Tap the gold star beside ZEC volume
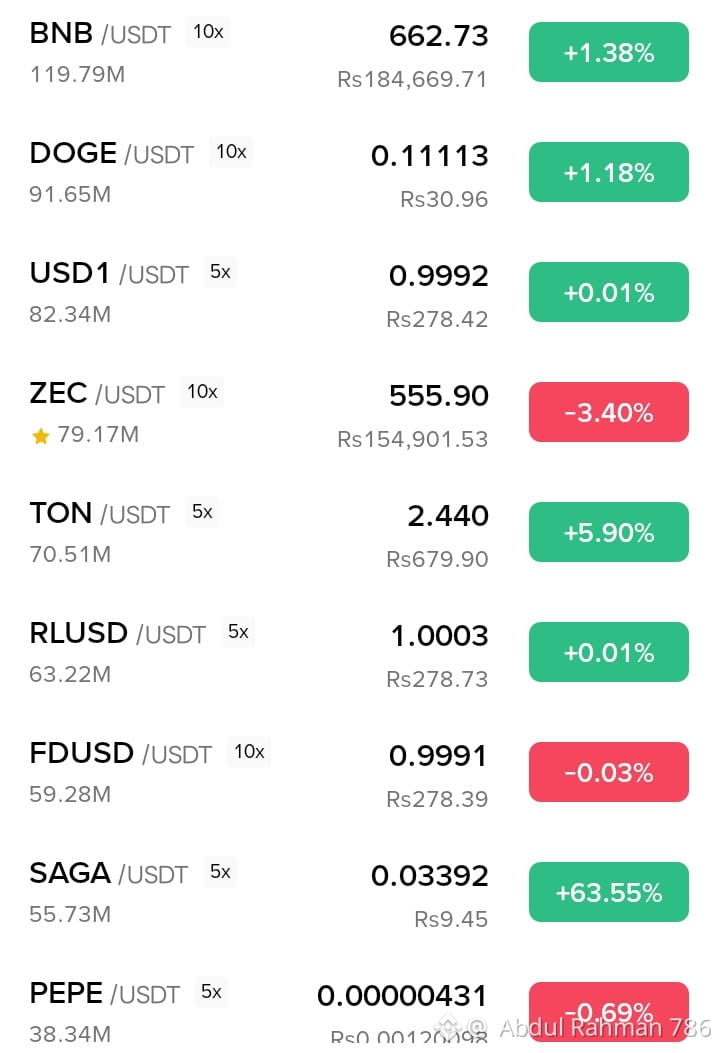Image resolution: width=719 pixels, height=1053 pixels. pyautogui.click(x=41, y=437)
